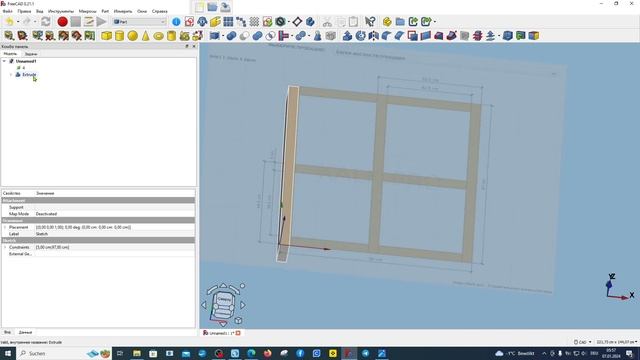Open Telegram from the taskbar
Screen dimensions: 640x360
[x=365, y=353]
